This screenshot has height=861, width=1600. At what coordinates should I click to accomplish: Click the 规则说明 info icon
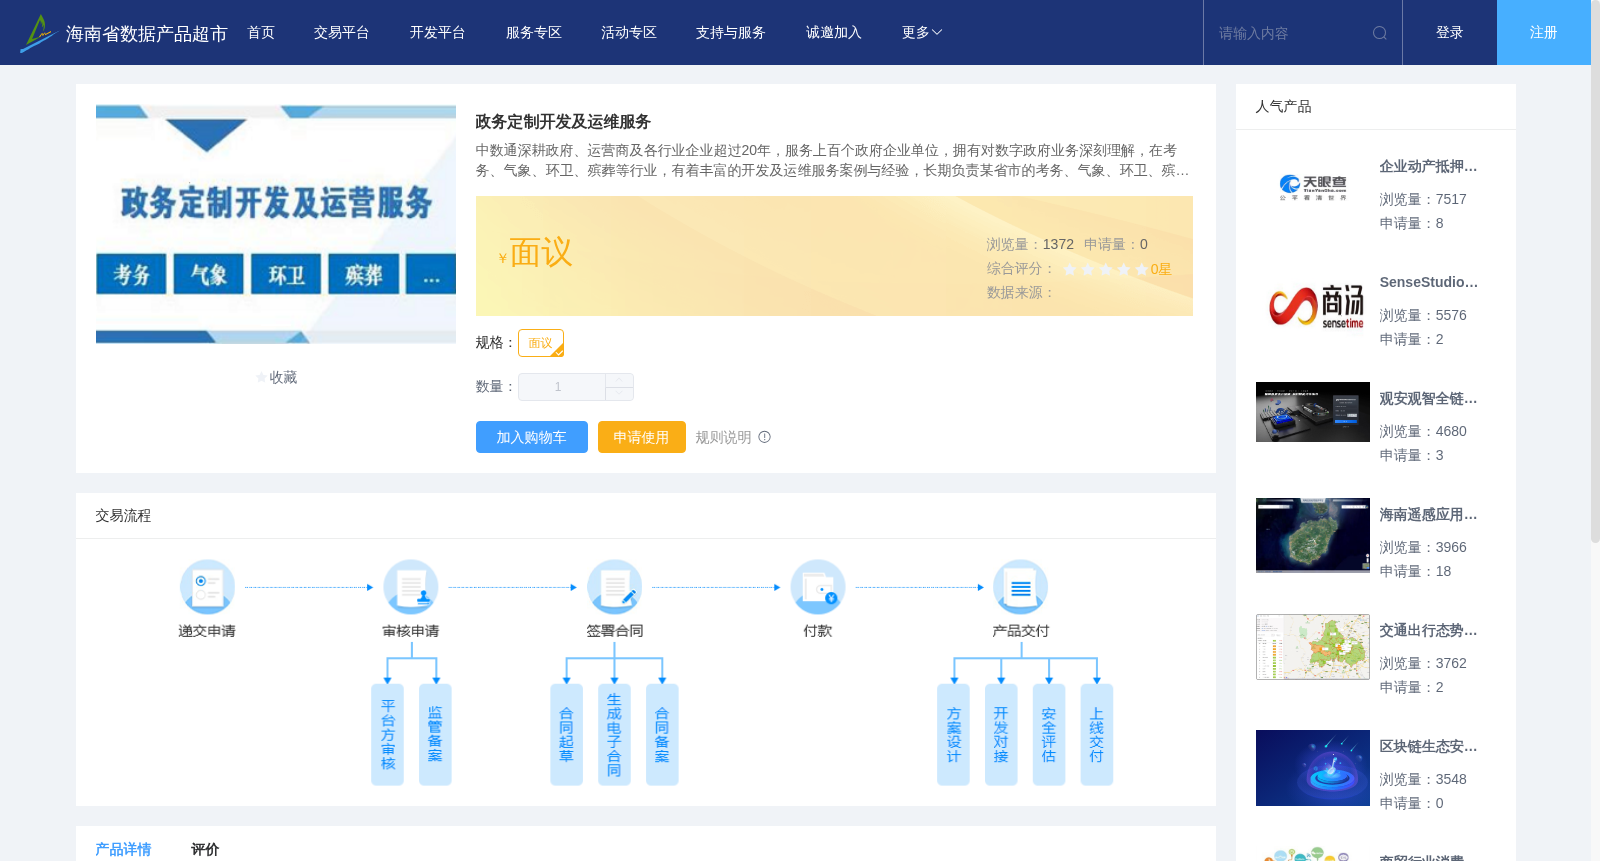[765, 437]
